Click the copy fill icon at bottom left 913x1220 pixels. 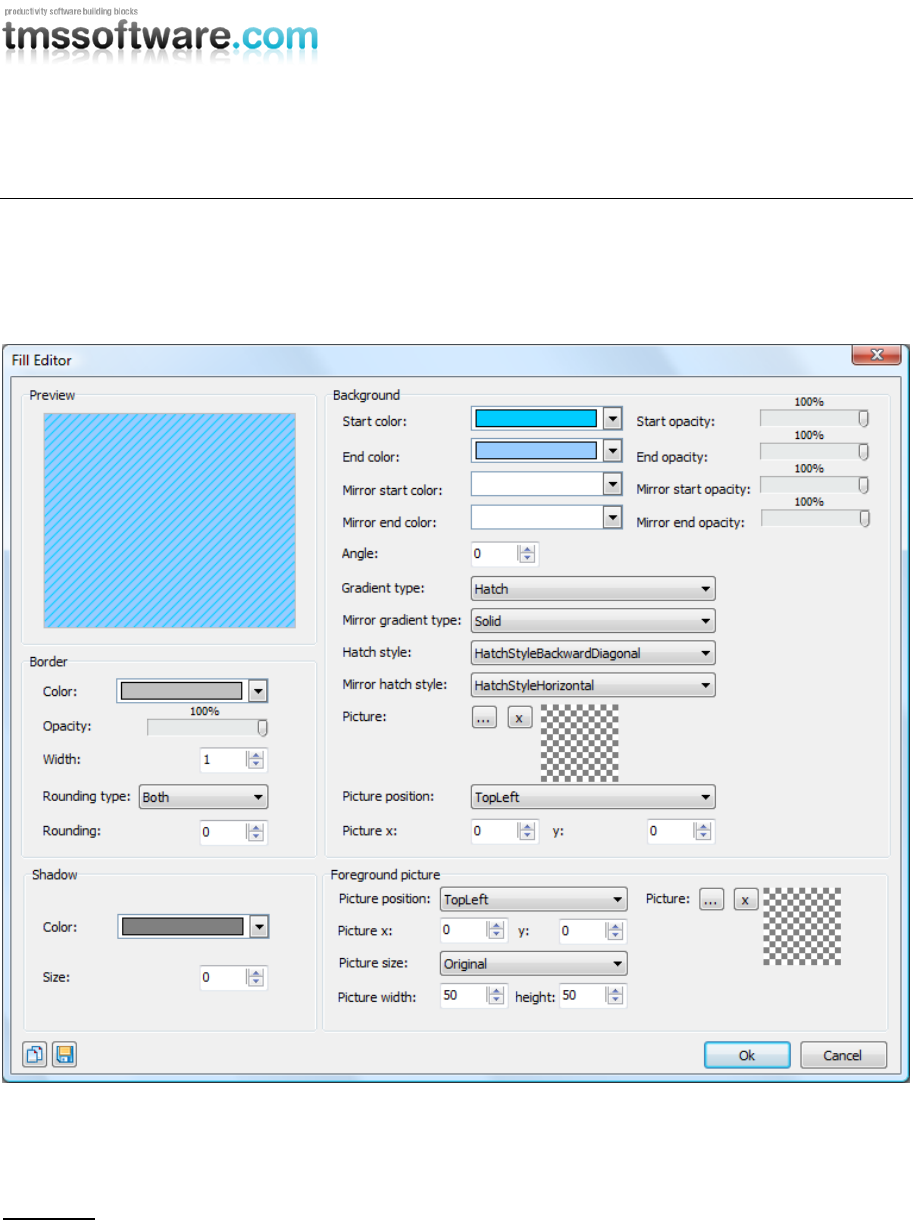tap(36, 1055)
